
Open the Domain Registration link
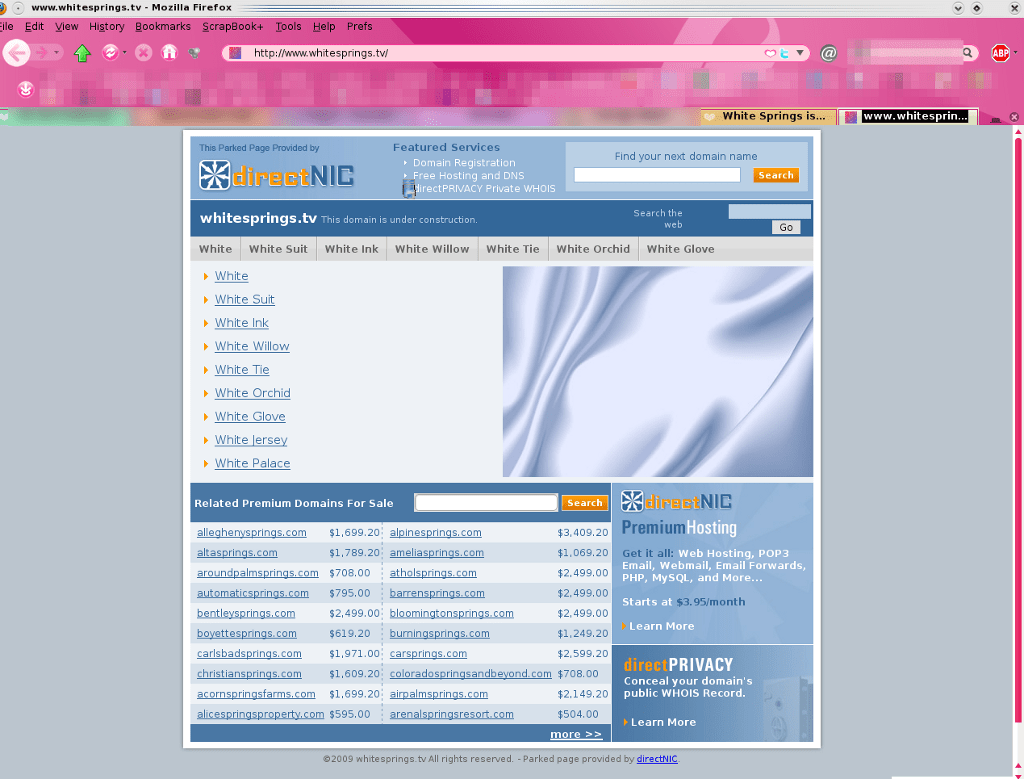[464, 163]
